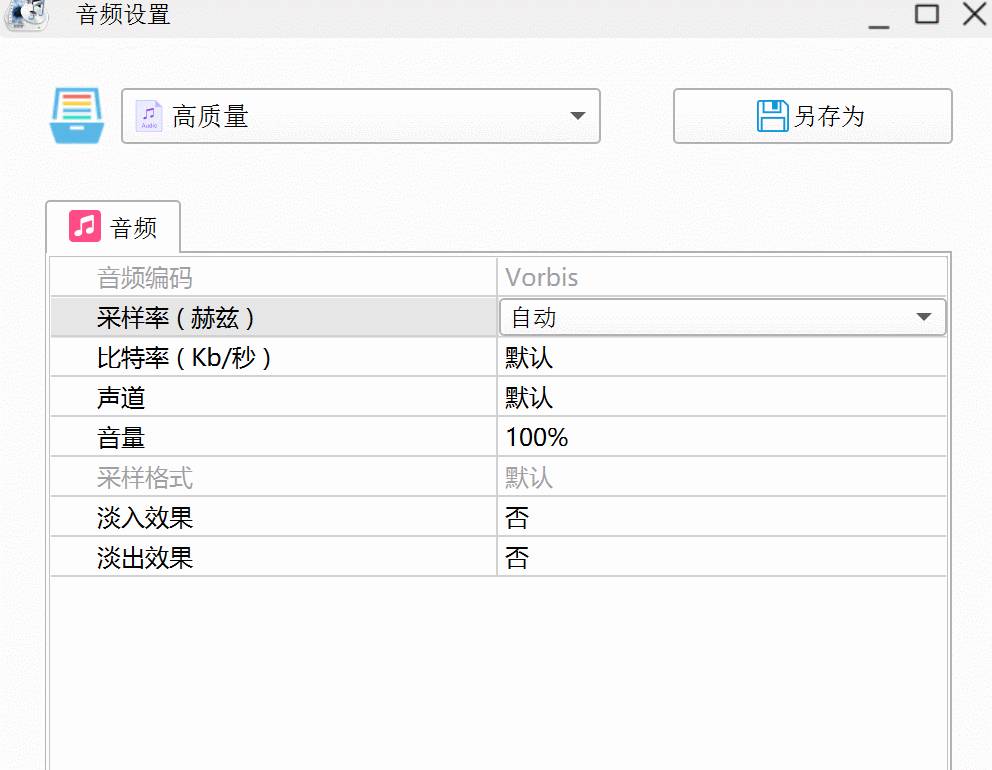
Task: Click the dropdown arrow on the 采样率 row
Action: pos(926,315)
